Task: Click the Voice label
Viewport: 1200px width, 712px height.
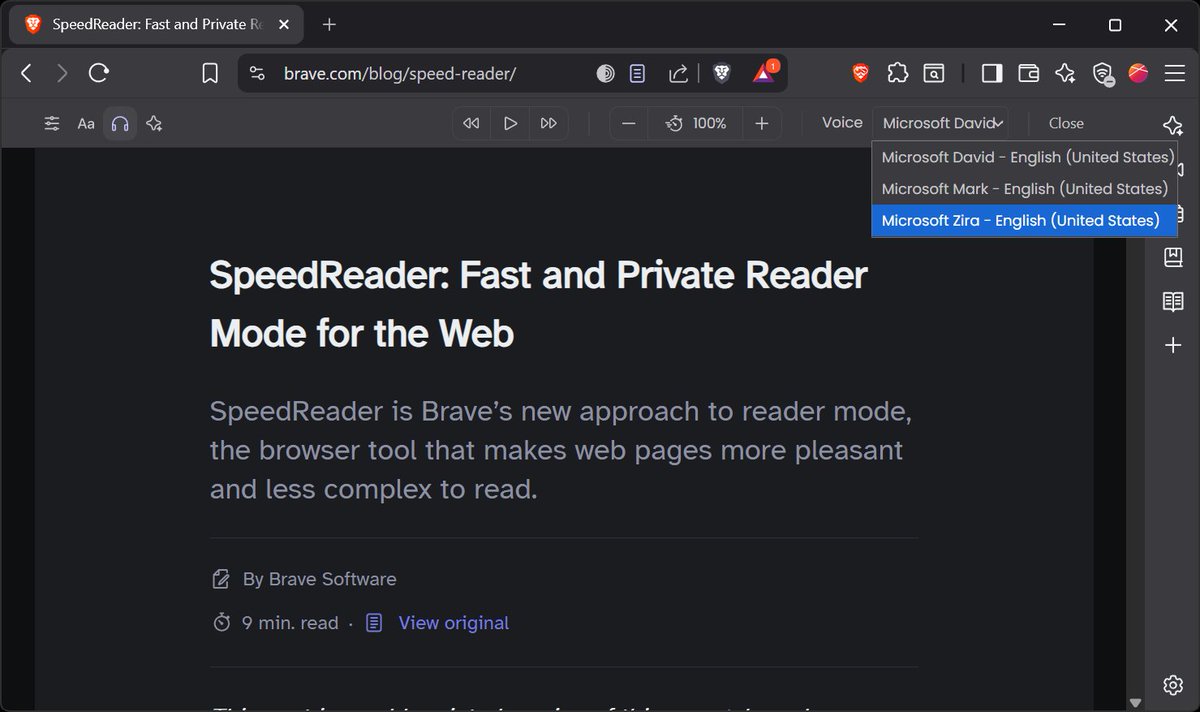Action: (x=842, y=122)
